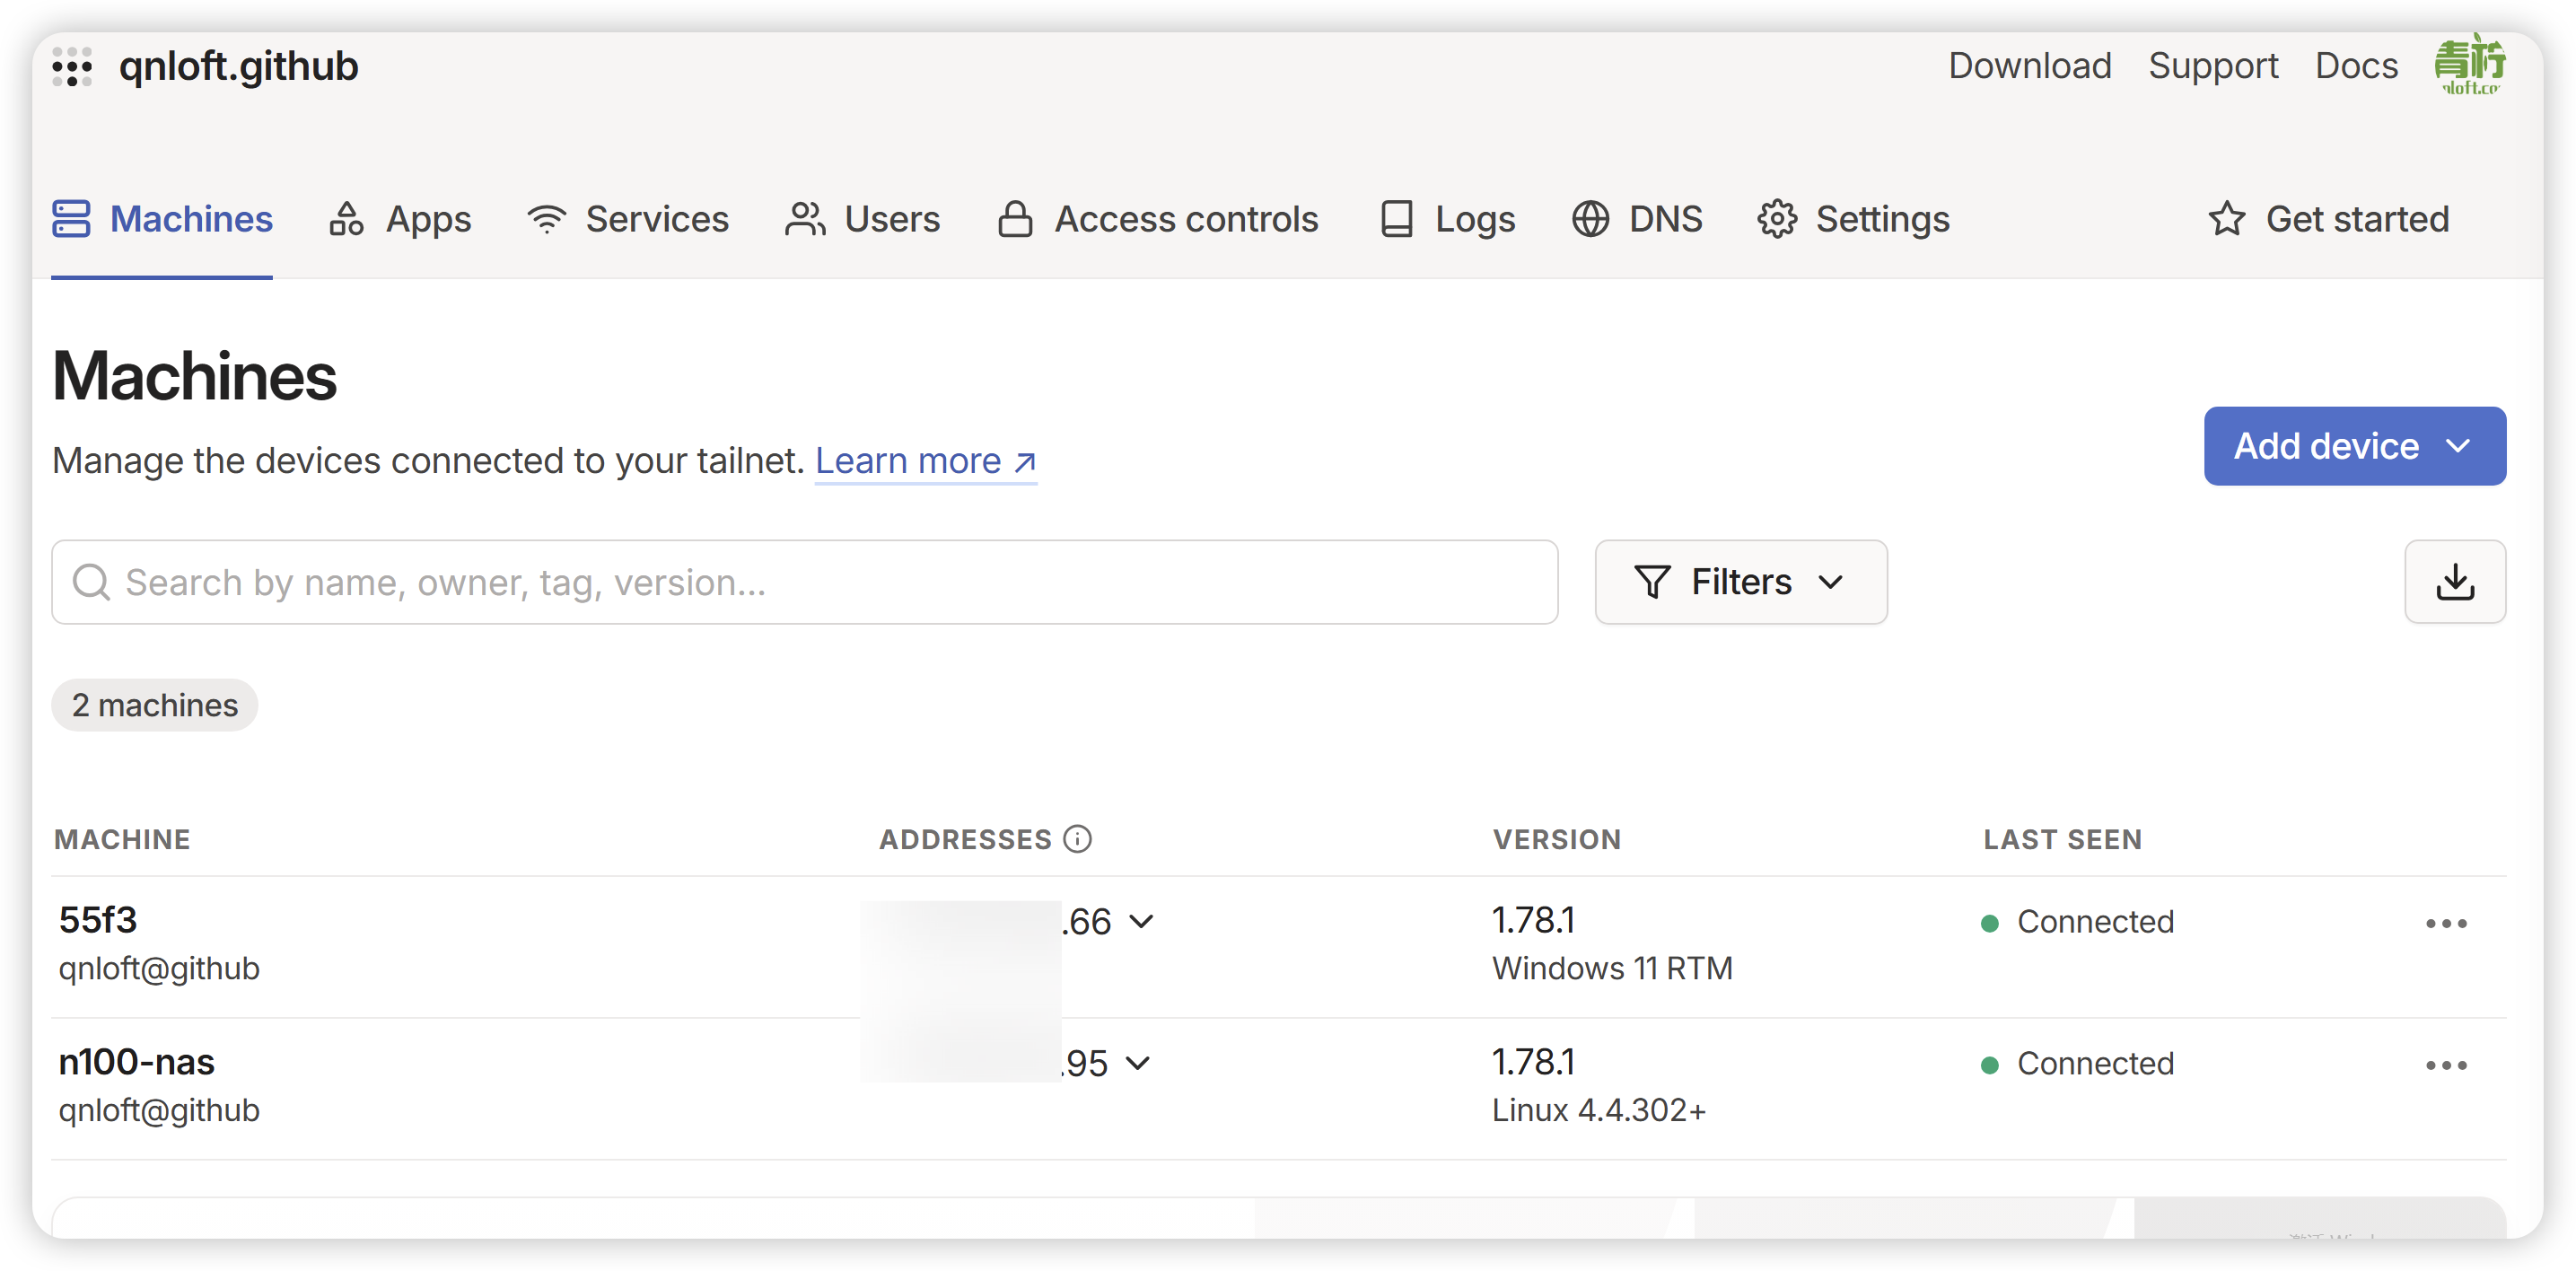Click the Services wifi icon
Screen dimensions: 2576x1271
click(x=547, y=219)
